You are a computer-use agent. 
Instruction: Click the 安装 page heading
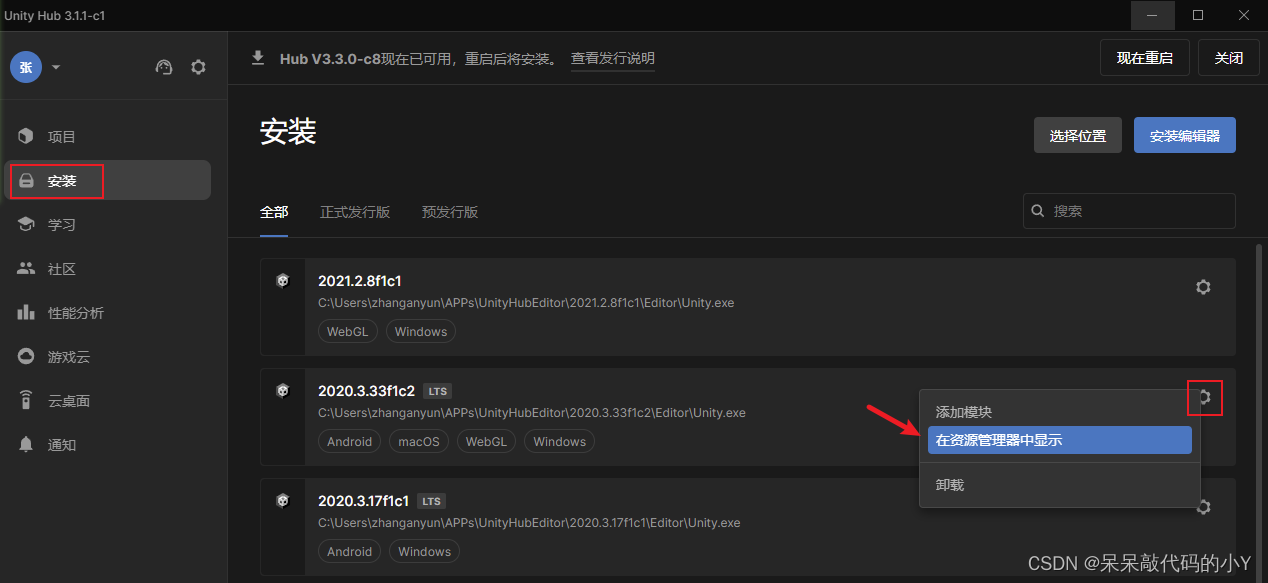[288, 132]
